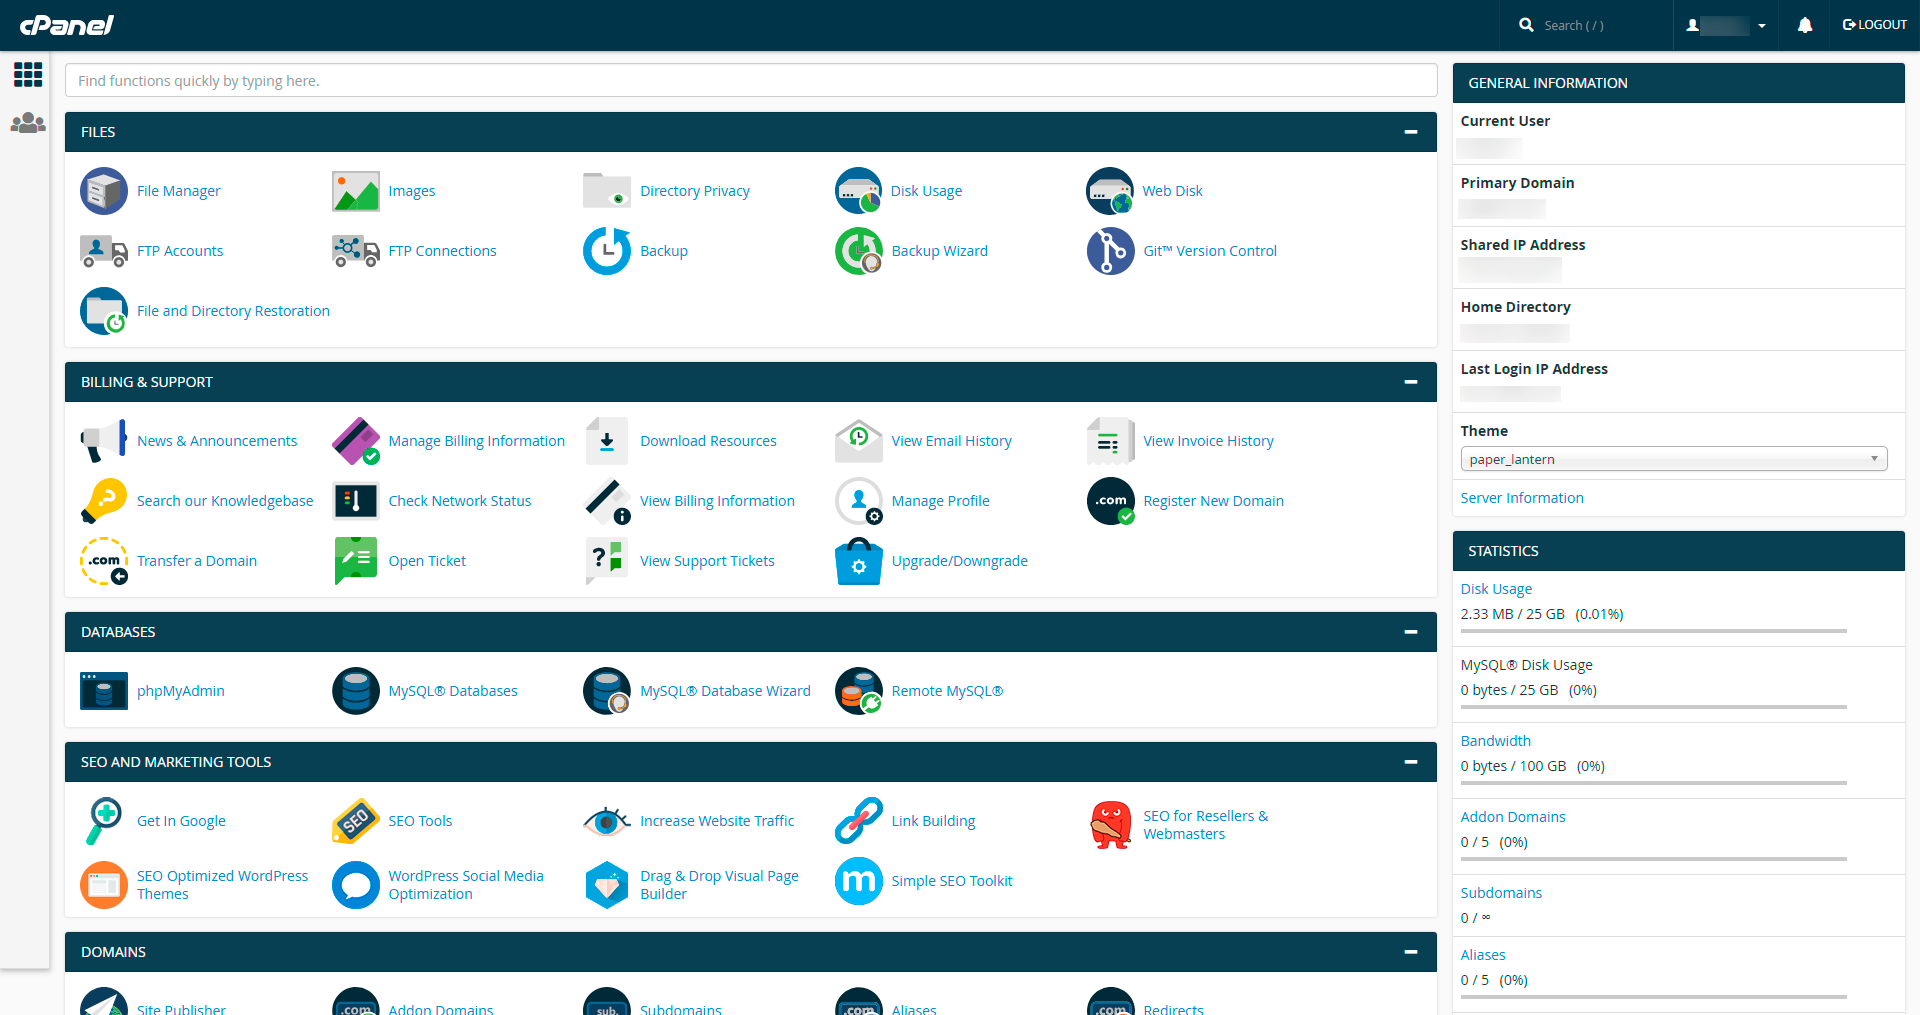Image resolution: width=1920 pixels, height=1015 pixels.
Task: Collapse the Files section
Action: click(1411, 132)
